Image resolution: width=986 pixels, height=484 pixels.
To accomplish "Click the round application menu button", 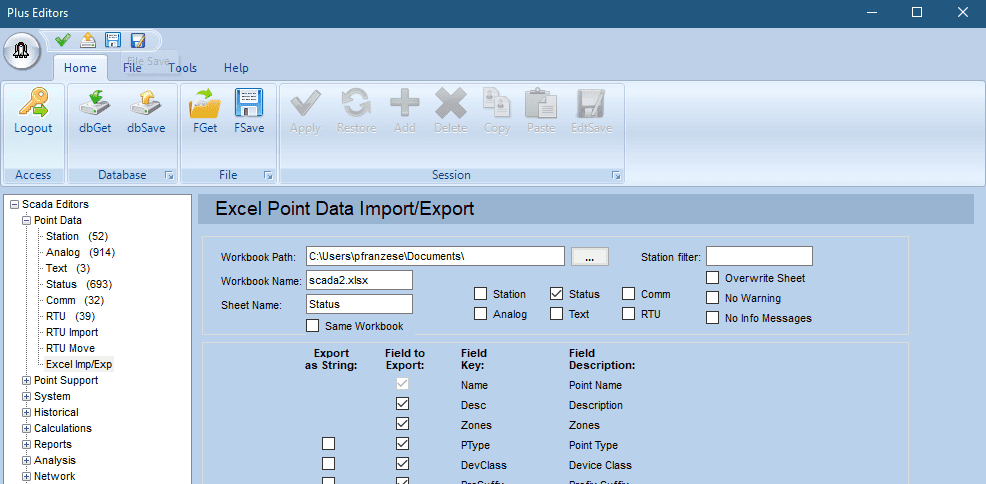I will [22, 52].
